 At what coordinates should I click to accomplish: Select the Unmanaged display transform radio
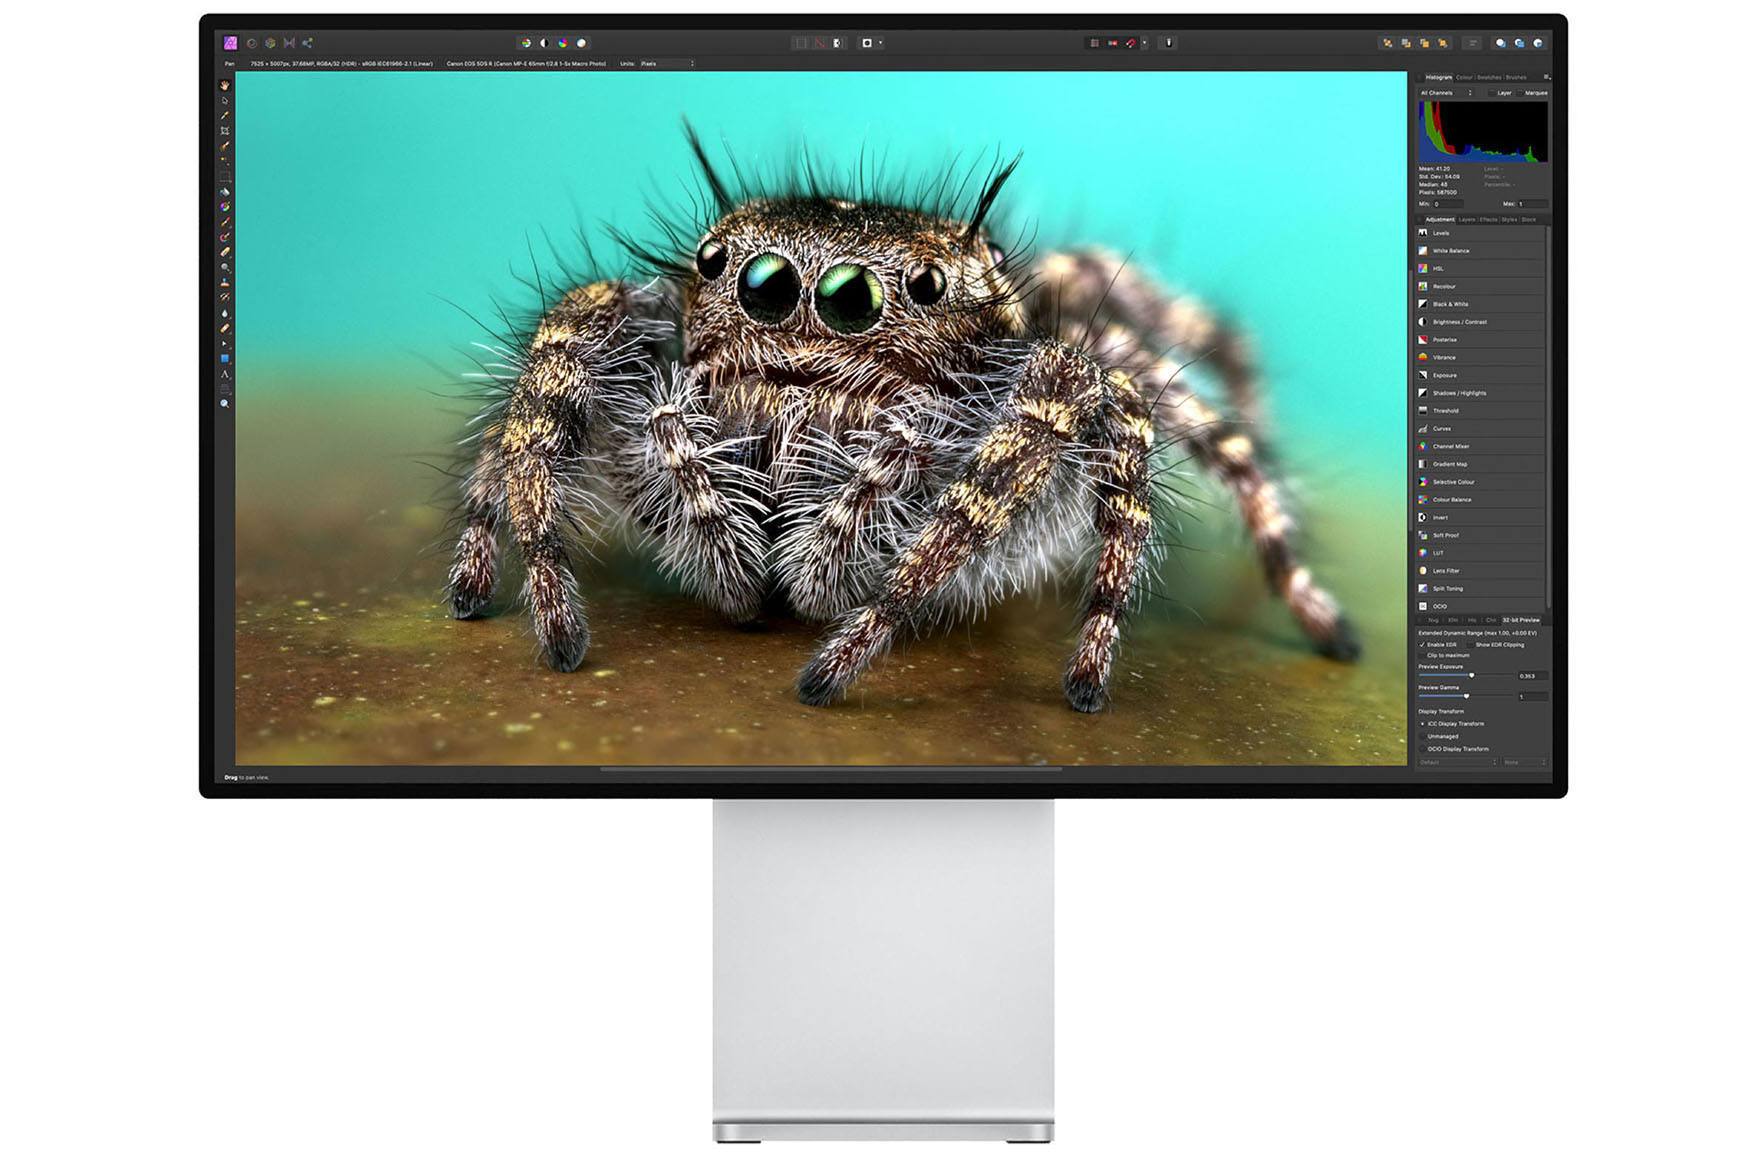click(x=1423, y=736)
